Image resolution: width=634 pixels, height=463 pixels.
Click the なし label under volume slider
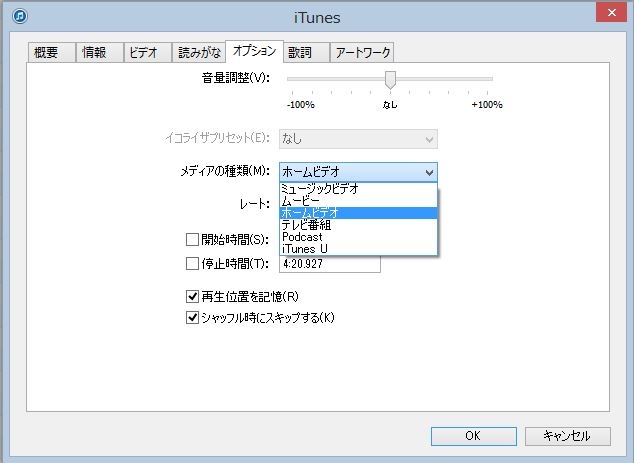click(x=390, y=105)
